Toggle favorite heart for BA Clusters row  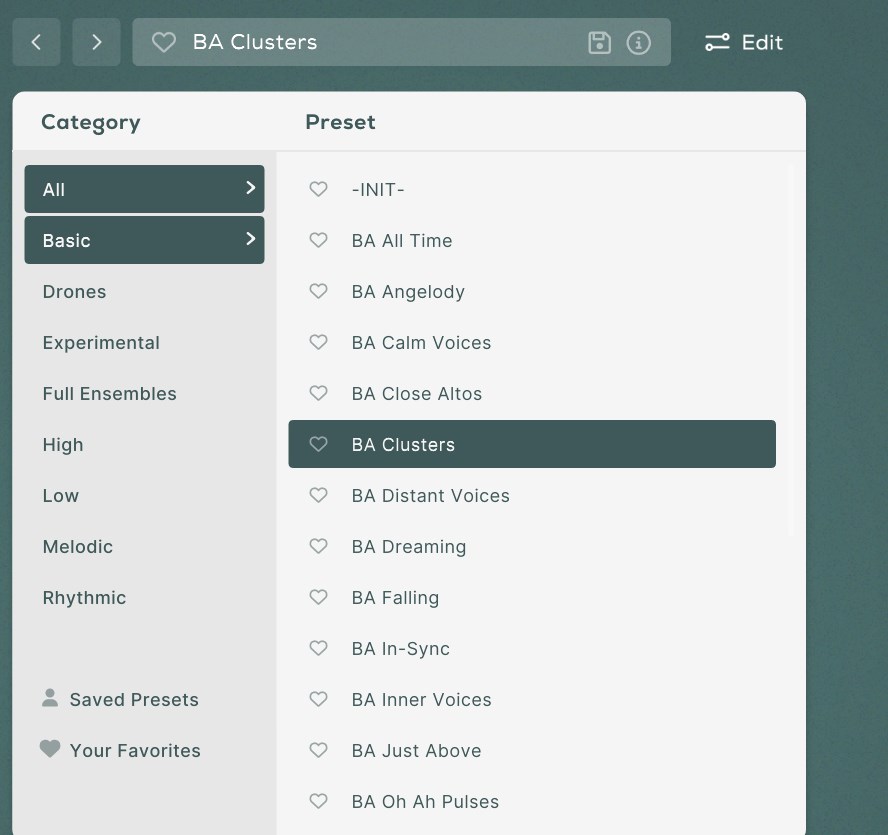[318, 444]
